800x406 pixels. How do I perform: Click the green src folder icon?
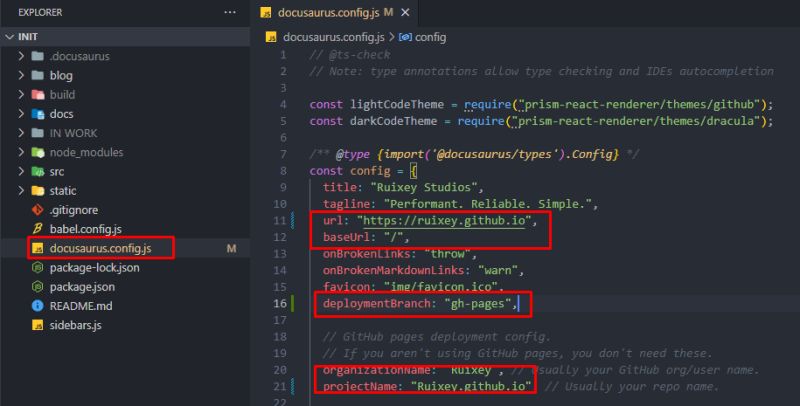pyautogui.click(x=38, y=171)
